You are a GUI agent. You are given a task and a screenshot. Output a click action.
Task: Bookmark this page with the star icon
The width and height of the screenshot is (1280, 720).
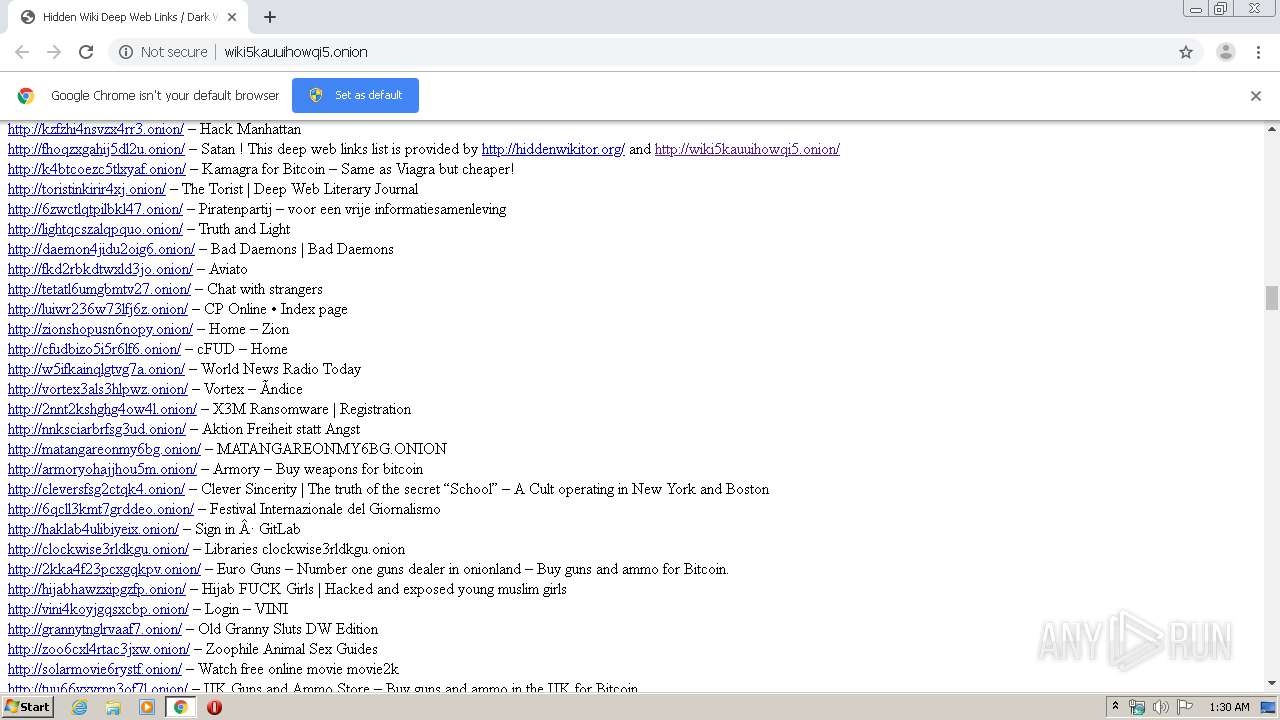point(1186,52)
